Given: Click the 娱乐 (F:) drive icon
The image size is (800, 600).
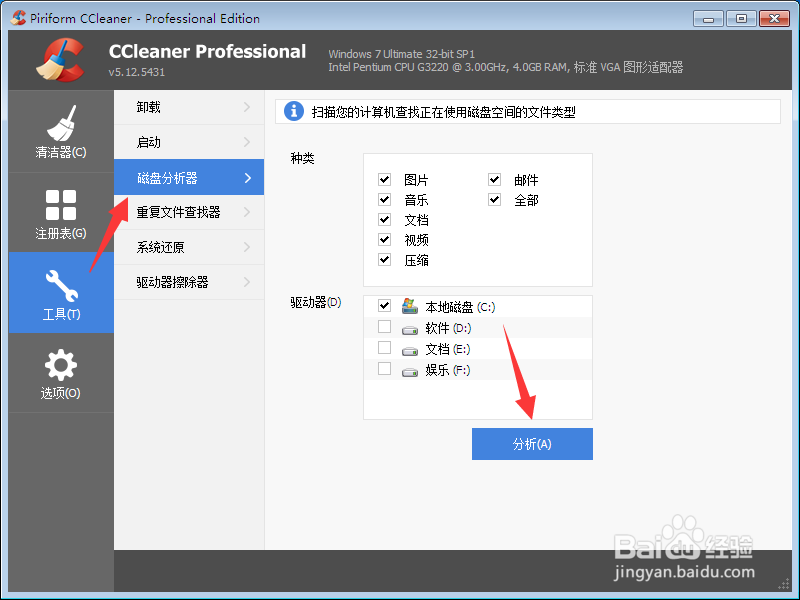Looking at the screenshot, I should (410, 372).
